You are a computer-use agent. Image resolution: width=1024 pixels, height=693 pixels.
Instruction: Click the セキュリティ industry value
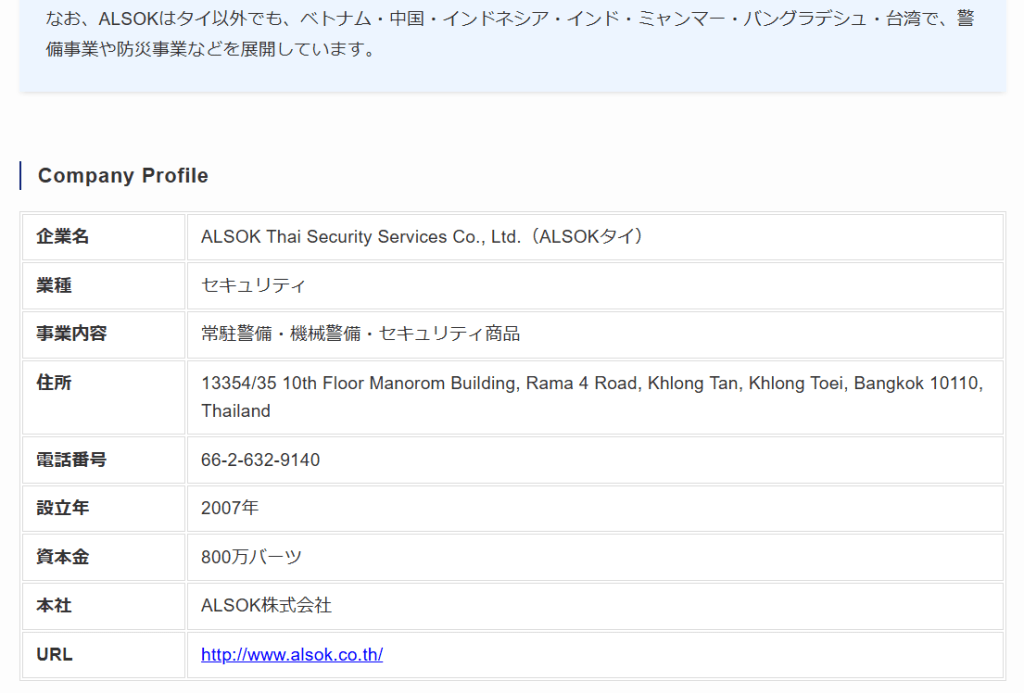click(x=253, y=286)
